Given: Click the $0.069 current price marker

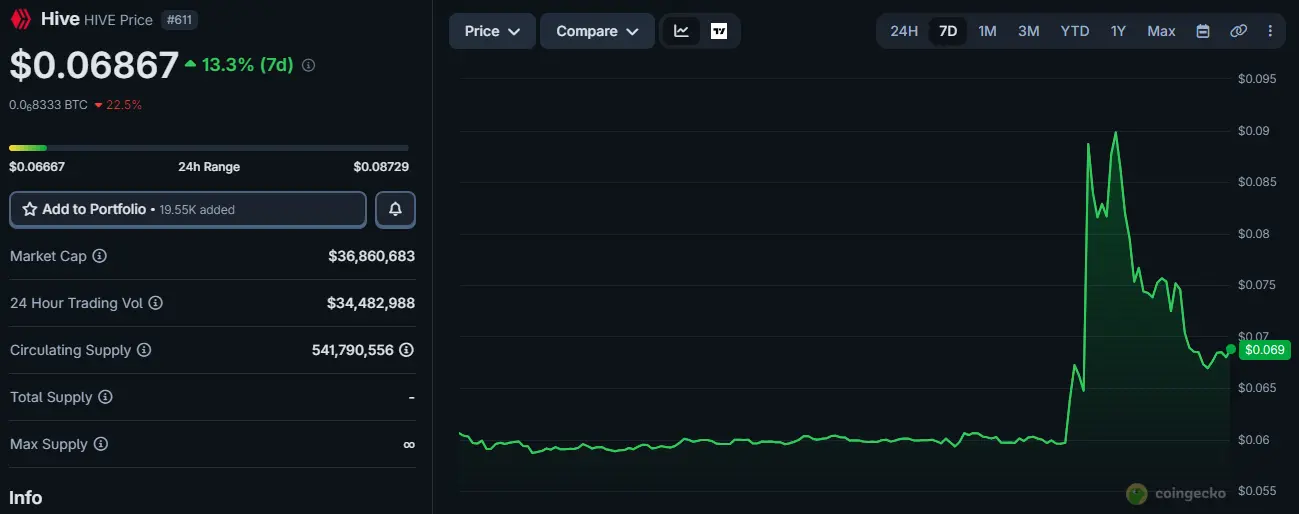Looking at the screenshot, I should click(1265, 350).
